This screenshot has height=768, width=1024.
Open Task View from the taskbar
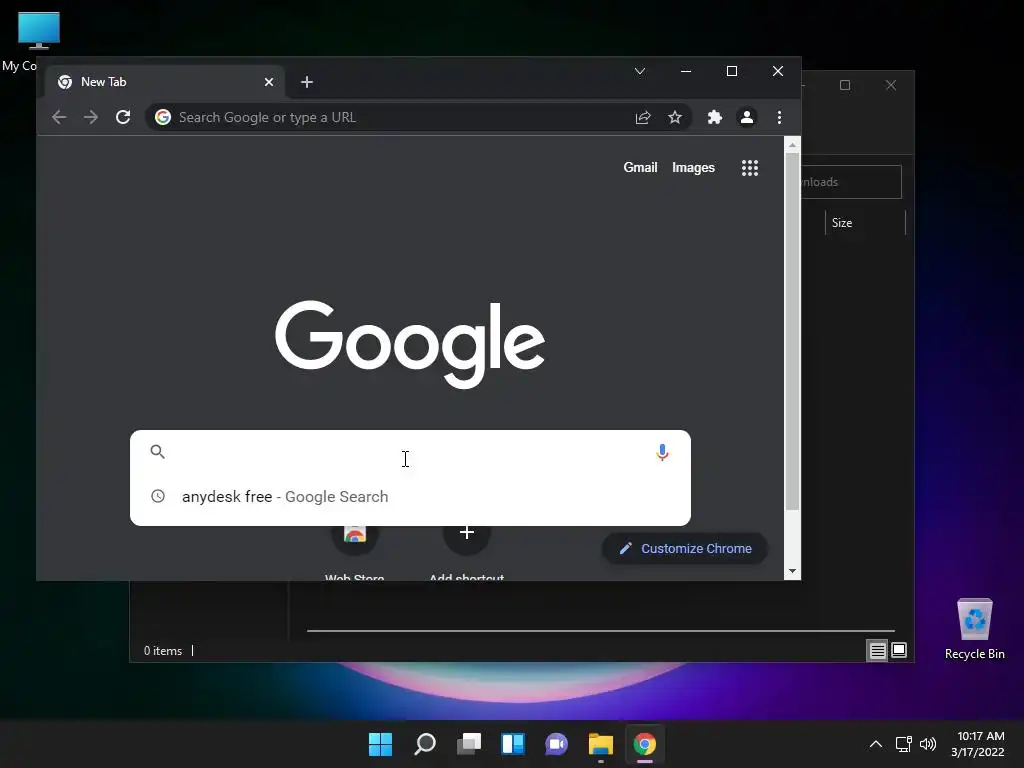coord(469,744)
